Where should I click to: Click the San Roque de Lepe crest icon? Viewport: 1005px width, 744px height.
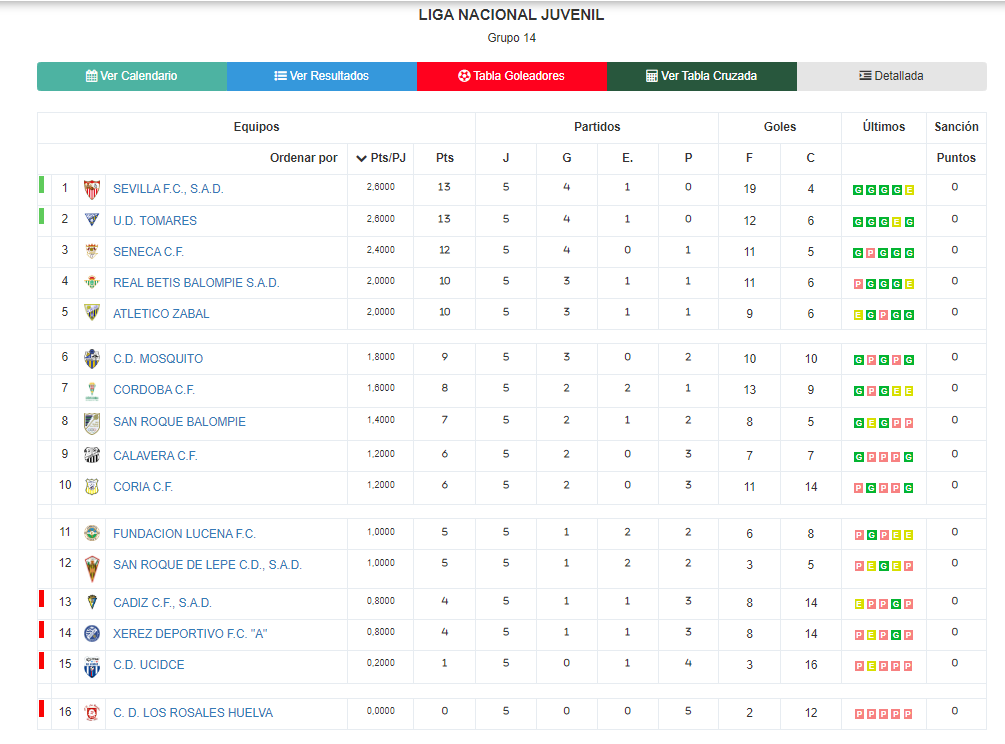tap(92, 569)
